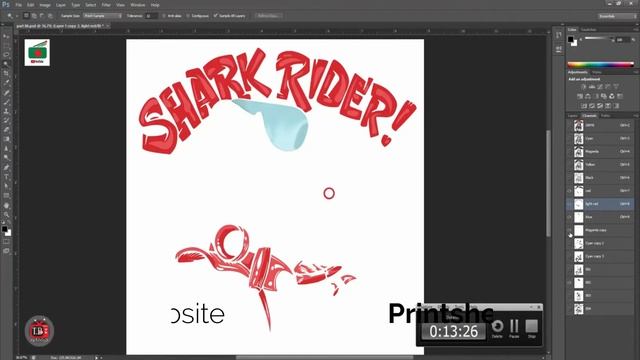The height and width of the screenshot is (360, 640).
Task: Select the Crop tool
Action: click(6, 73)
